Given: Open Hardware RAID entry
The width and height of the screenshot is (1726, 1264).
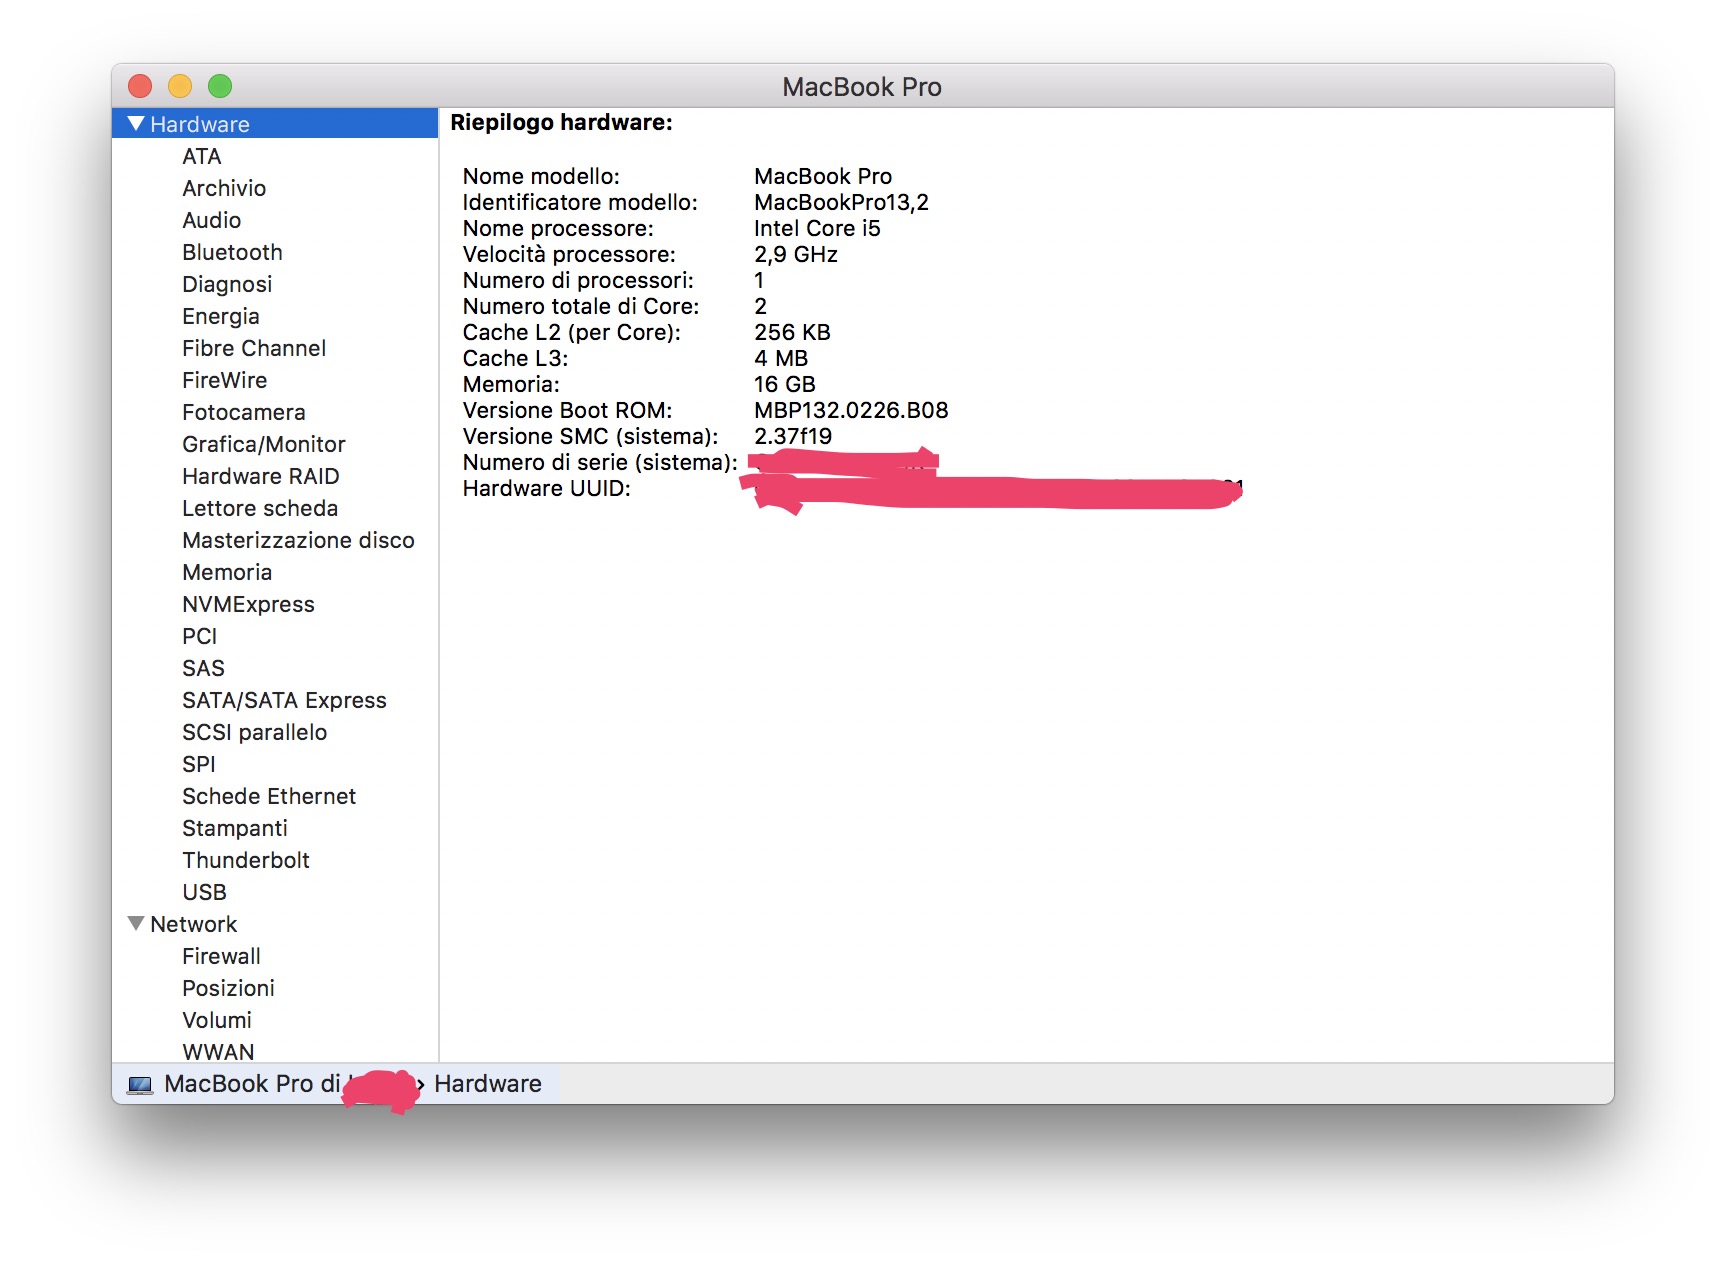Looking at the screenshot, I should pyautogui.click(x=261, y=476).
